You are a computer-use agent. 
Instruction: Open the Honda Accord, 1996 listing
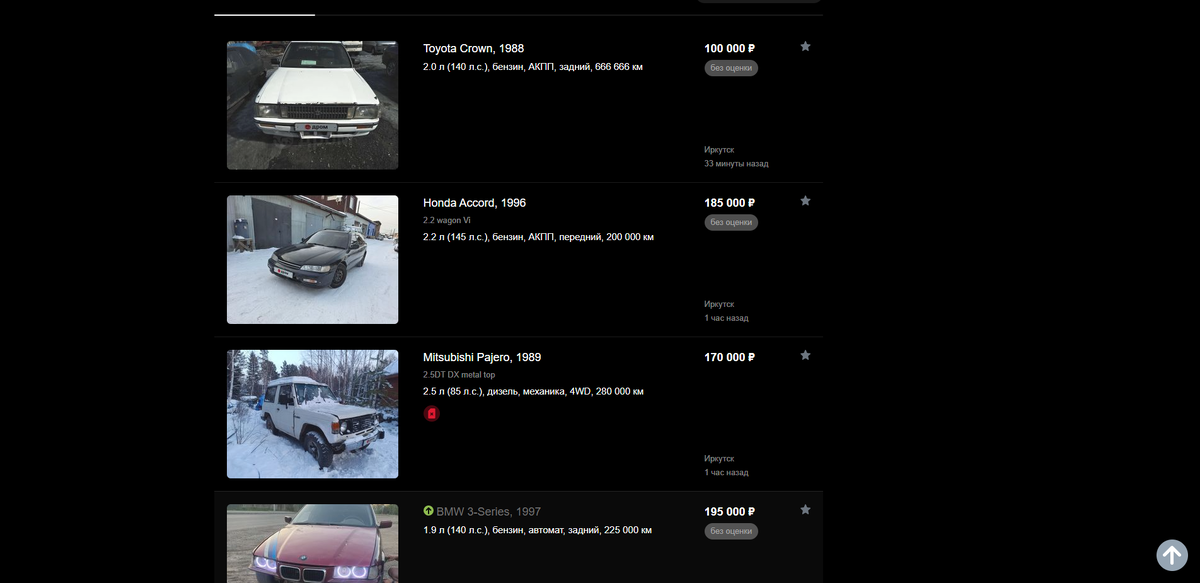(x=474, y=203)
